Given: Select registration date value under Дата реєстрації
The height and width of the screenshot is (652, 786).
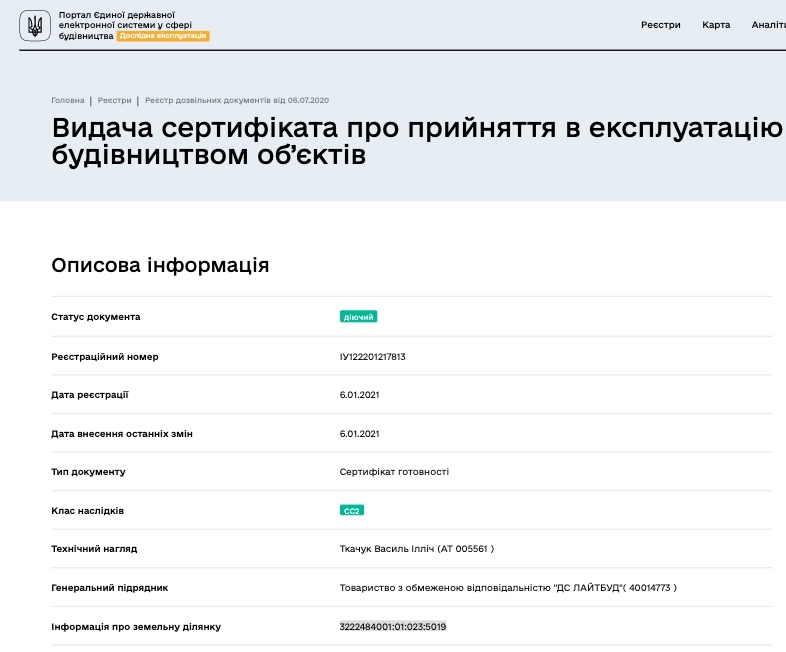Looking at the screenshot, I should [359, 395].
